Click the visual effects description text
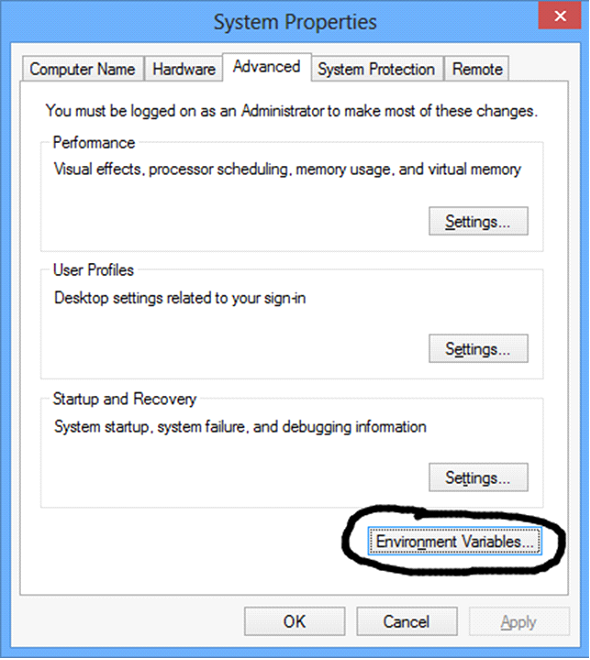The image size is (590, 660). tap(287, 169)
